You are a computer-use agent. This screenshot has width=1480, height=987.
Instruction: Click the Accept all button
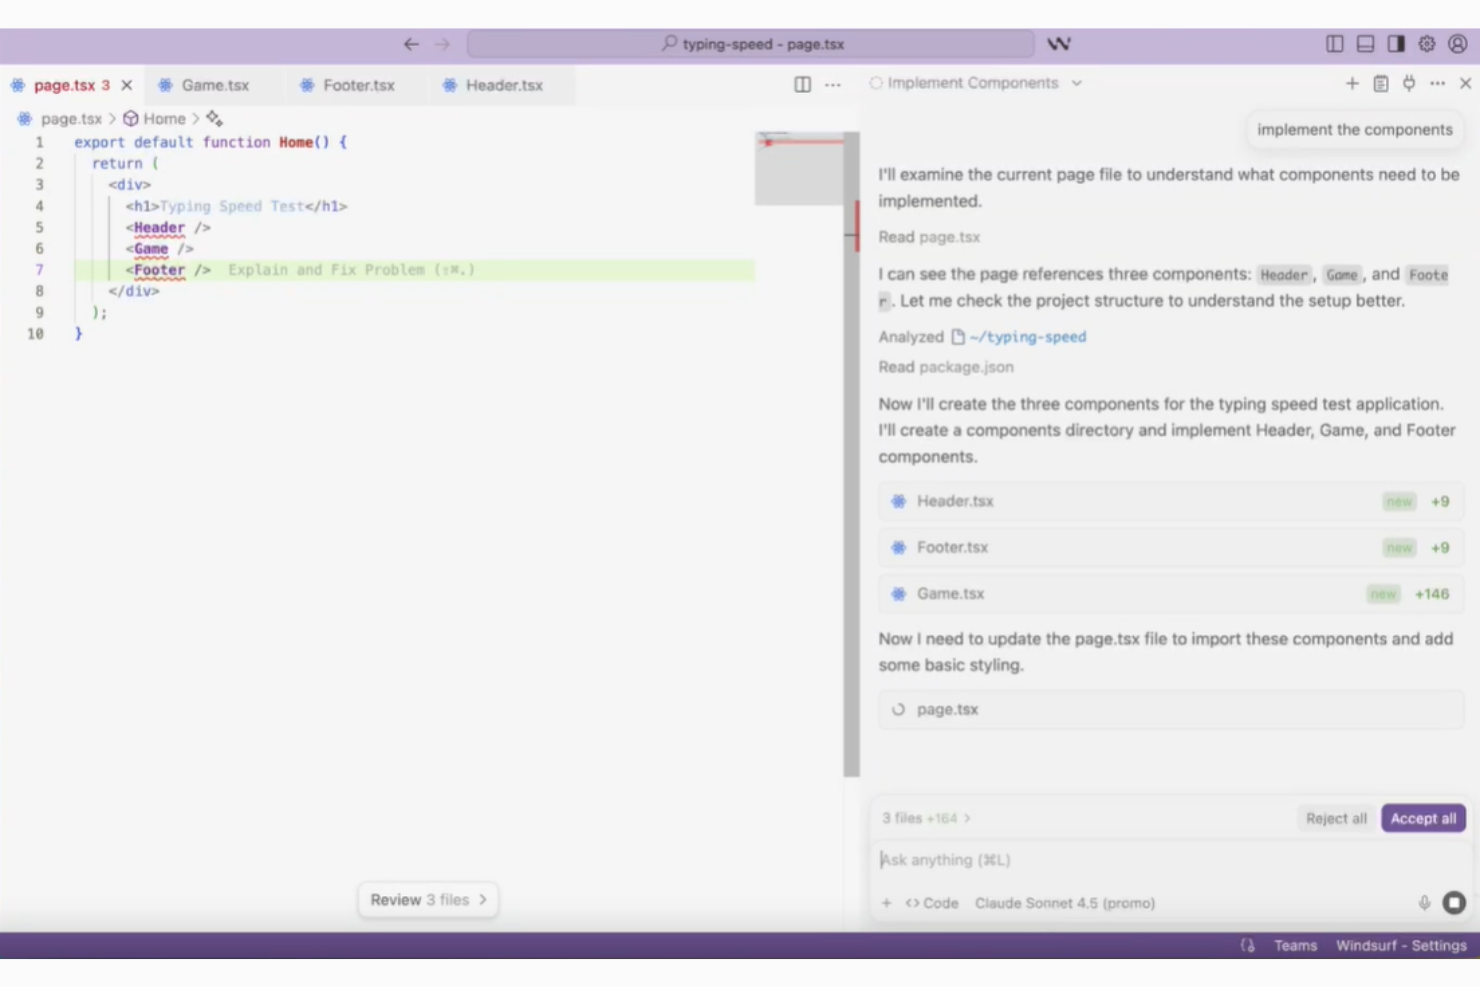coord(1423,818)
